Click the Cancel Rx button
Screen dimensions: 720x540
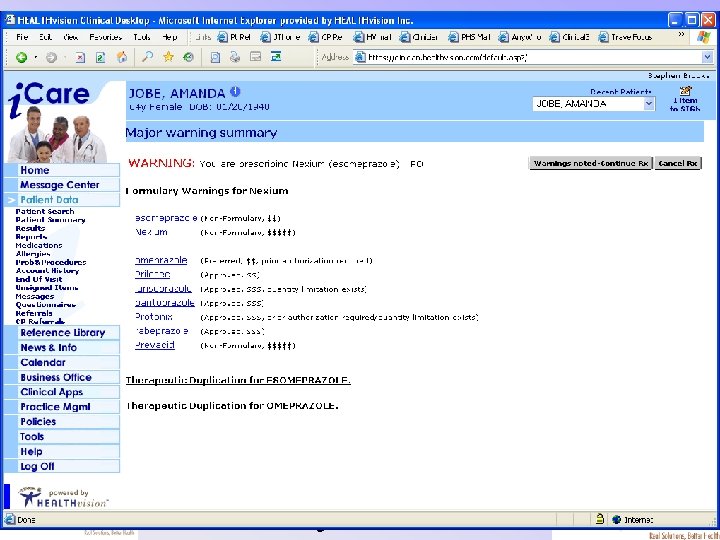pyautogui.click(x=678, y=163)
